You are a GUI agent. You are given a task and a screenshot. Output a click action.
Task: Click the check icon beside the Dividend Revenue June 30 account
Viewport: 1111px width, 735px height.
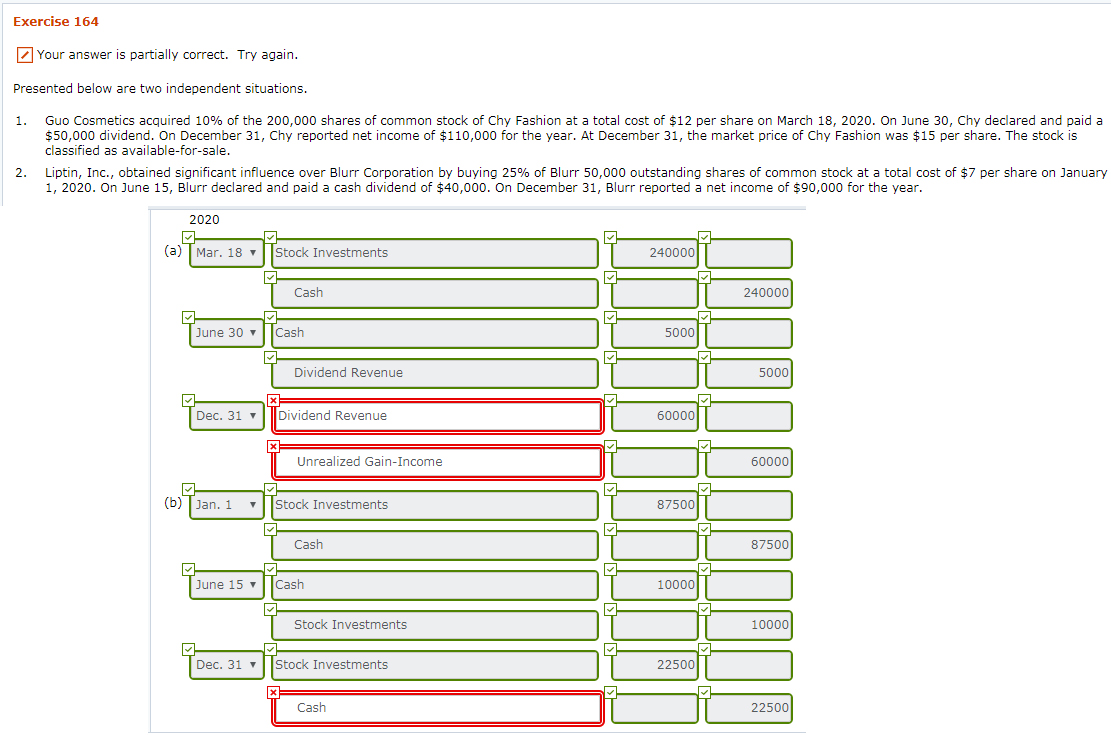tap(271, 357)
